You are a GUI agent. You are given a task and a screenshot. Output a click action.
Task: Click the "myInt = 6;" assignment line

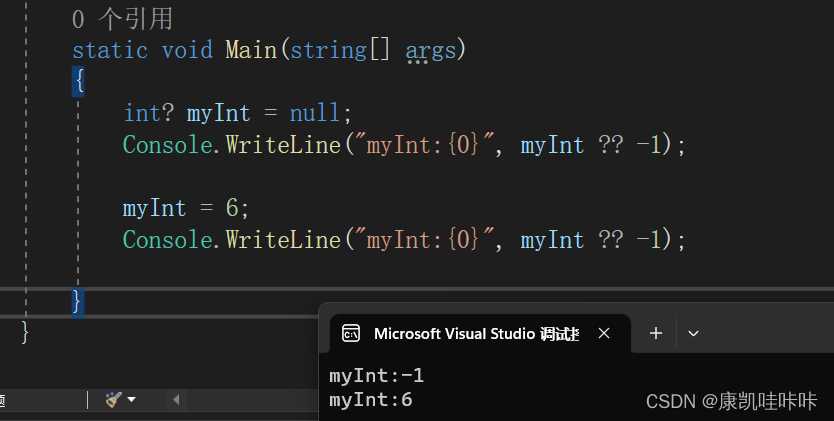185,208
